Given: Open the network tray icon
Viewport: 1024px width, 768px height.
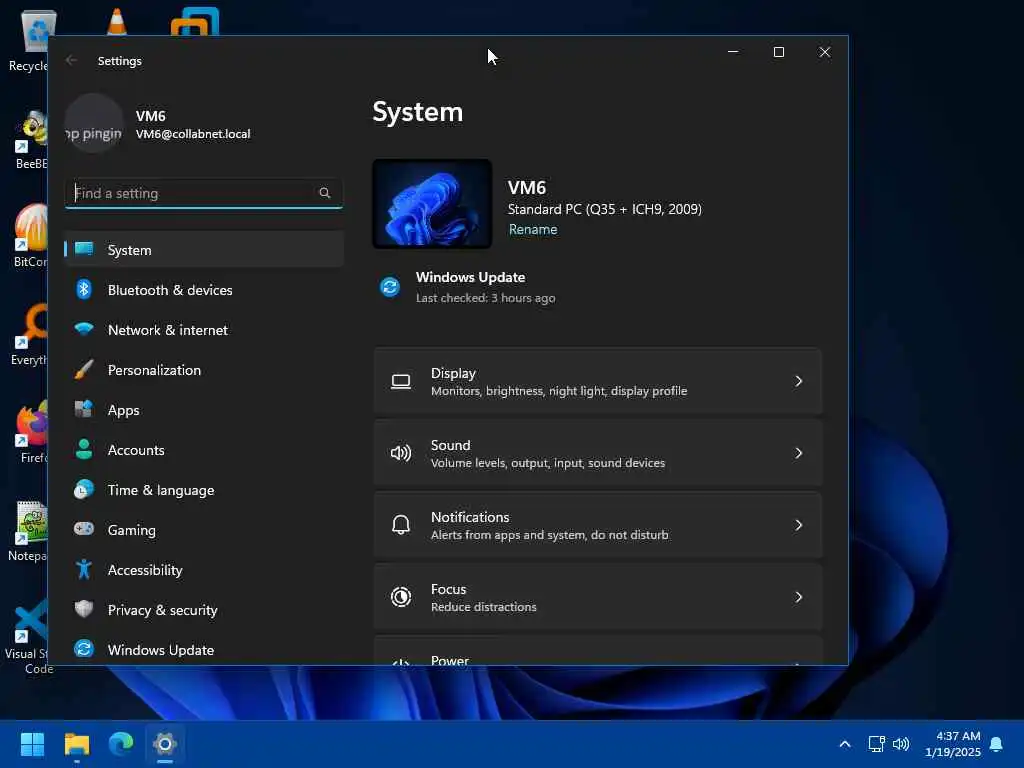Looking at the screenshot, I should pyautogui.click(x=876, y=744).
